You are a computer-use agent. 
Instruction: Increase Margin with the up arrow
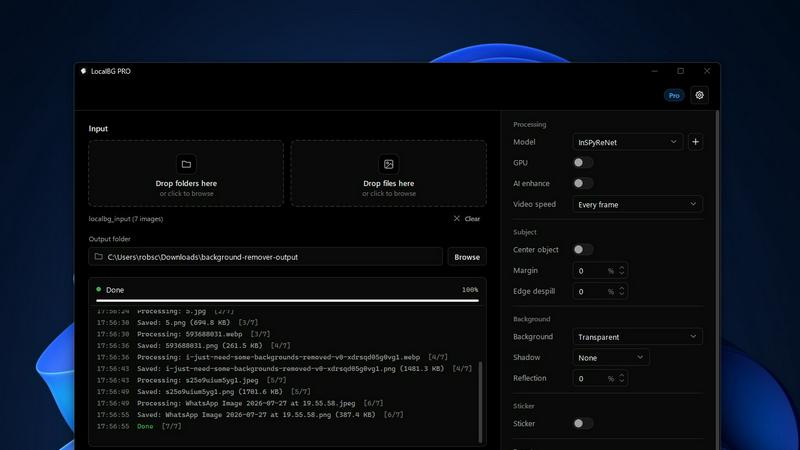coord(621,267)
